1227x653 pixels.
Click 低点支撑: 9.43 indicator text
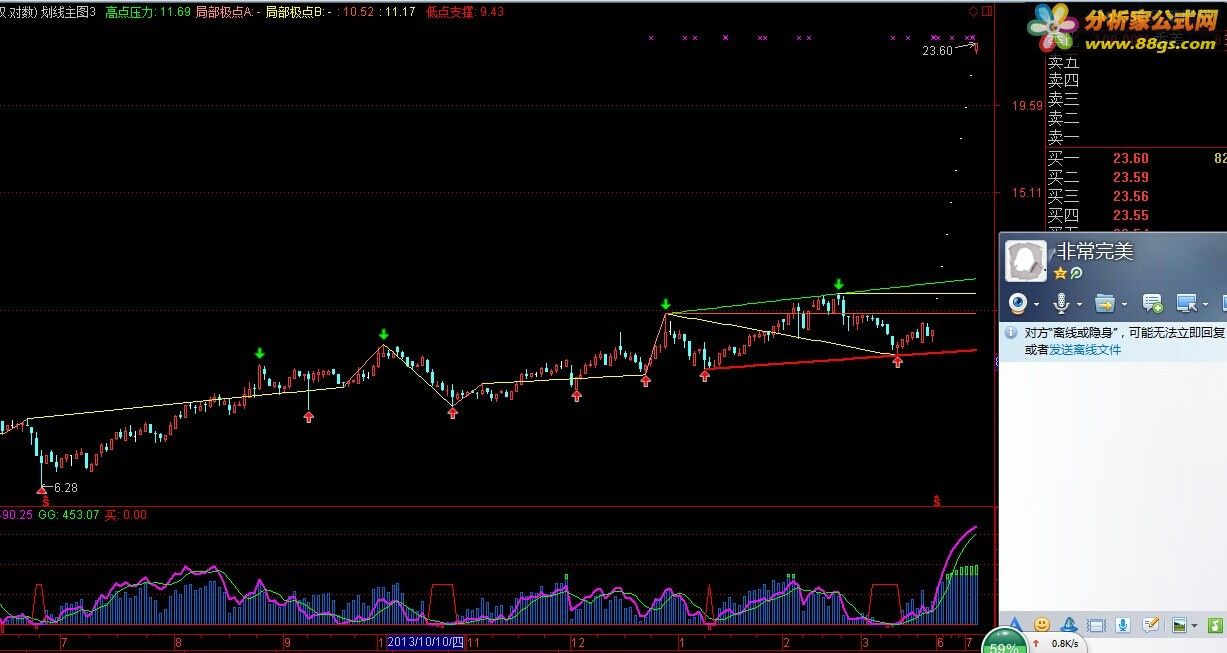point(464,12)
